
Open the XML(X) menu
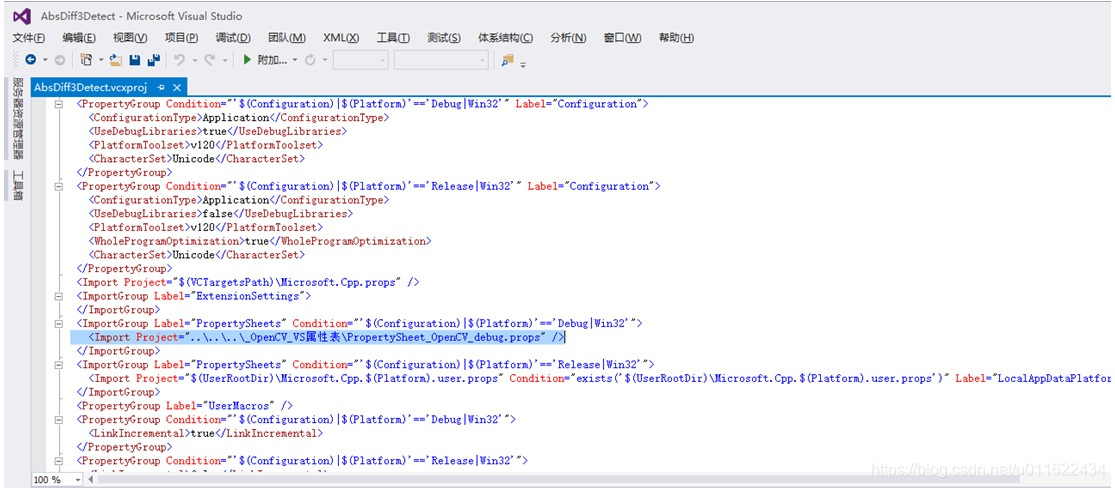[341, 38]
